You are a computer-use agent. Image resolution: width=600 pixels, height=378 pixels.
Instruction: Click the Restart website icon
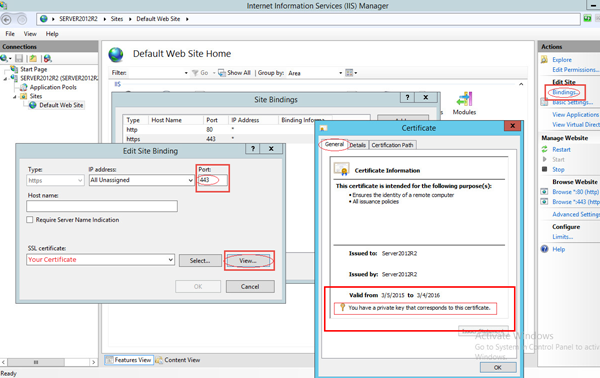click(x=545, y=149)
